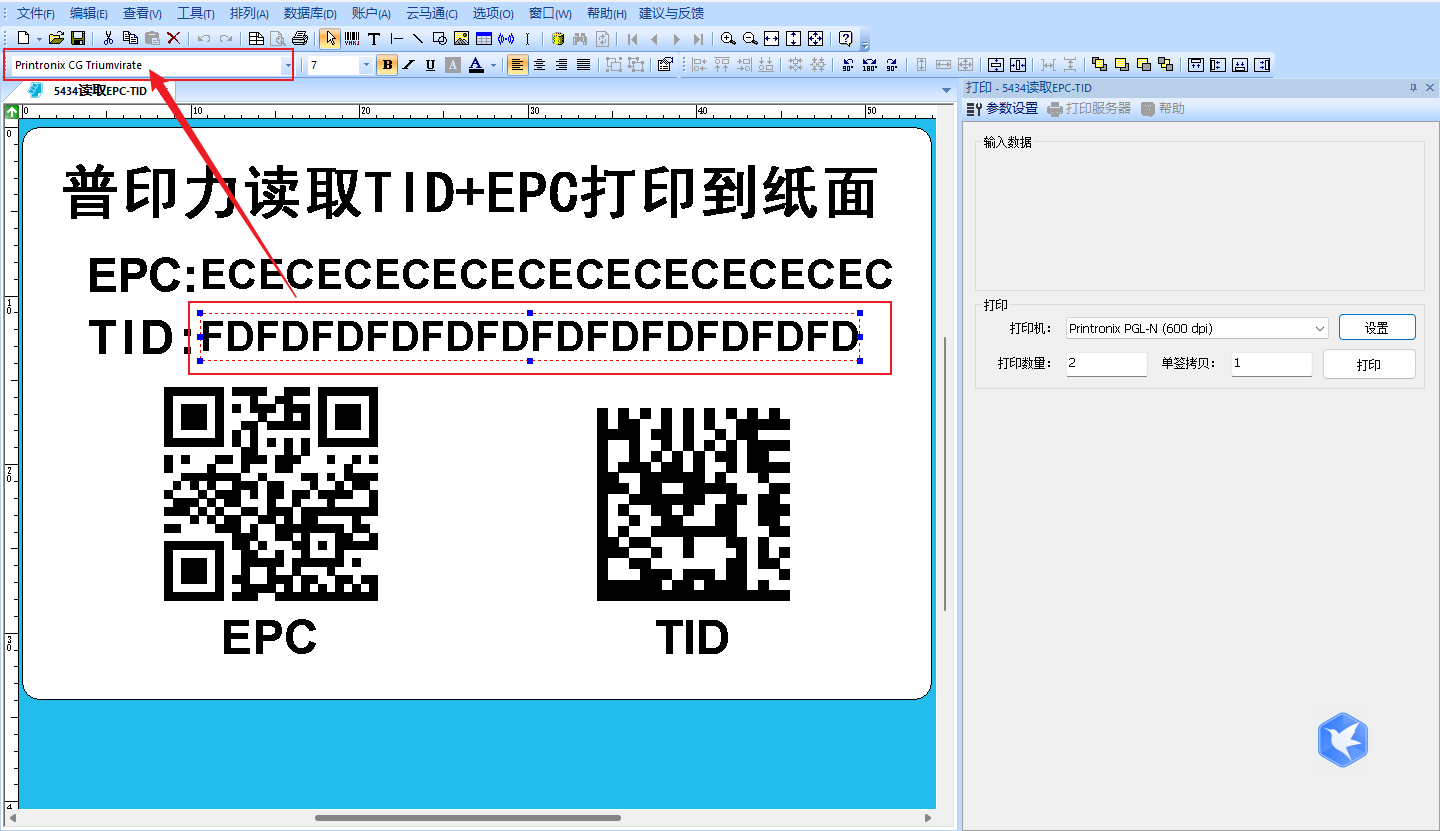Open the printer selection combo box
This screenshot has width=1440, height=831.
(1320, 328)
